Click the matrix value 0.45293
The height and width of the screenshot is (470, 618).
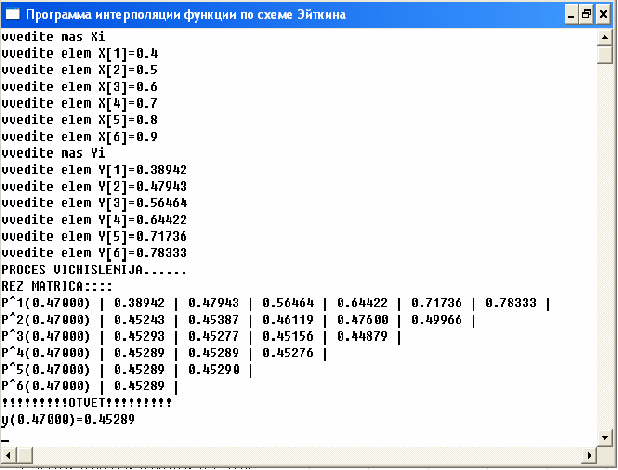(139, 336)
